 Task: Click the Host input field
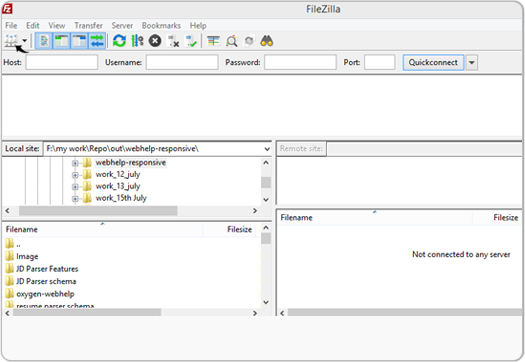pyautogui.click(x=62, y=62)
